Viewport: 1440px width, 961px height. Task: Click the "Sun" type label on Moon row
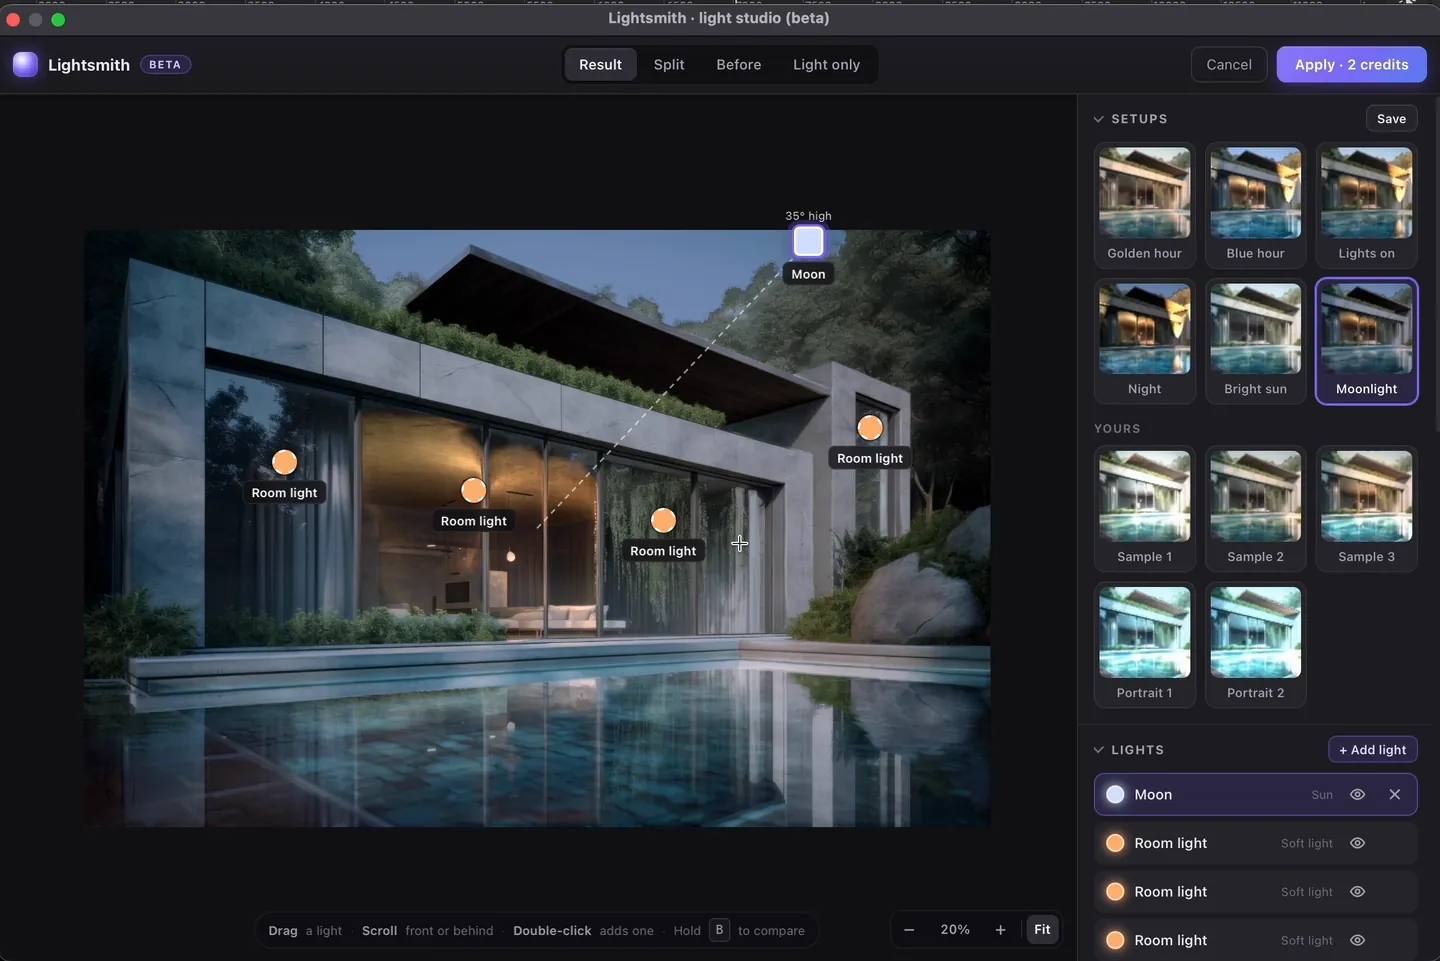[1322, 795]
